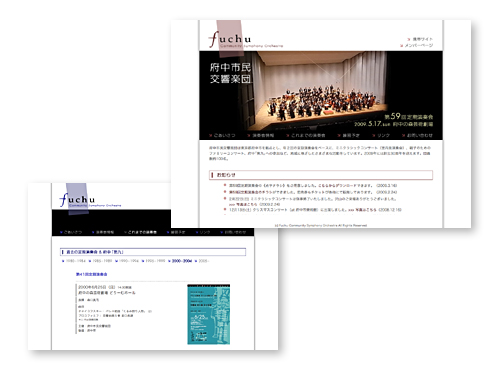Select リンク in the upper page's nav
This screenshot has height=370, width=500.
click(x=381, y=135)
